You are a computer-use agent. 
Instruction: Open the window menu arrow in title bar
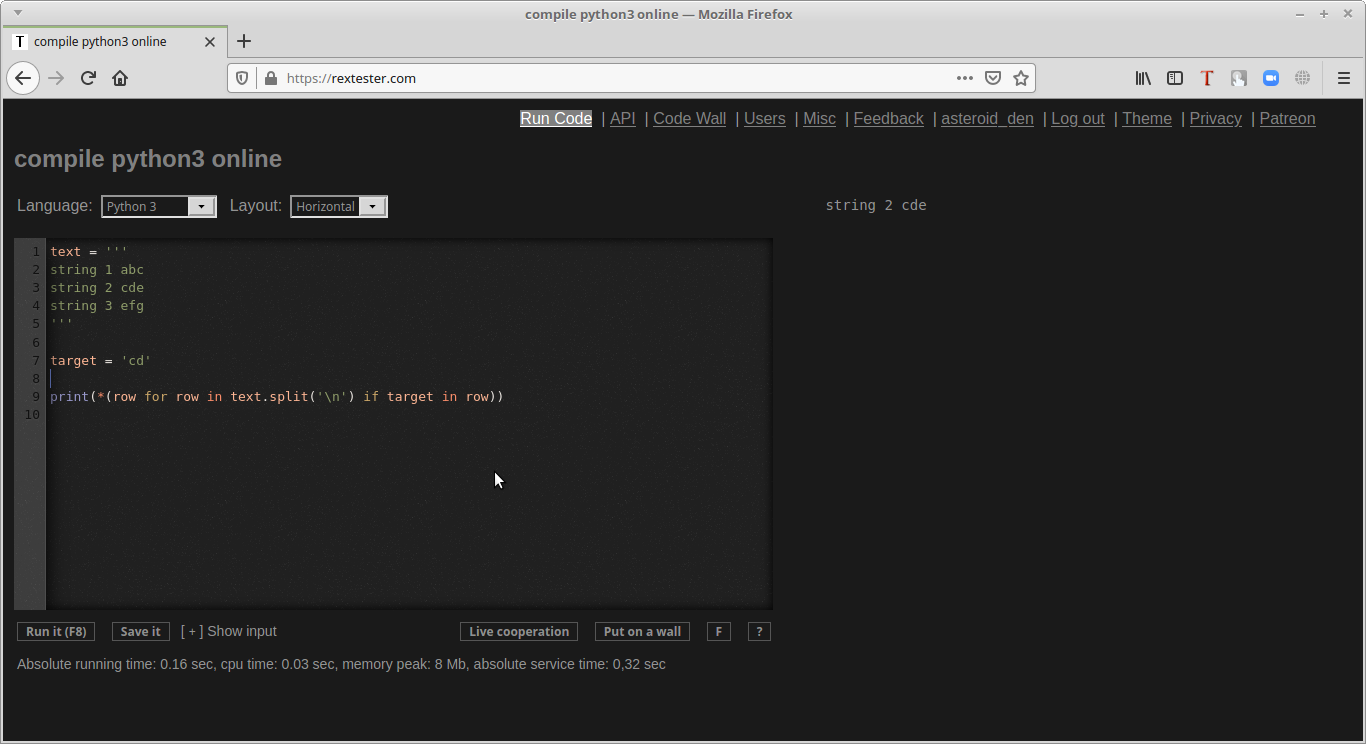click(17, 13)
